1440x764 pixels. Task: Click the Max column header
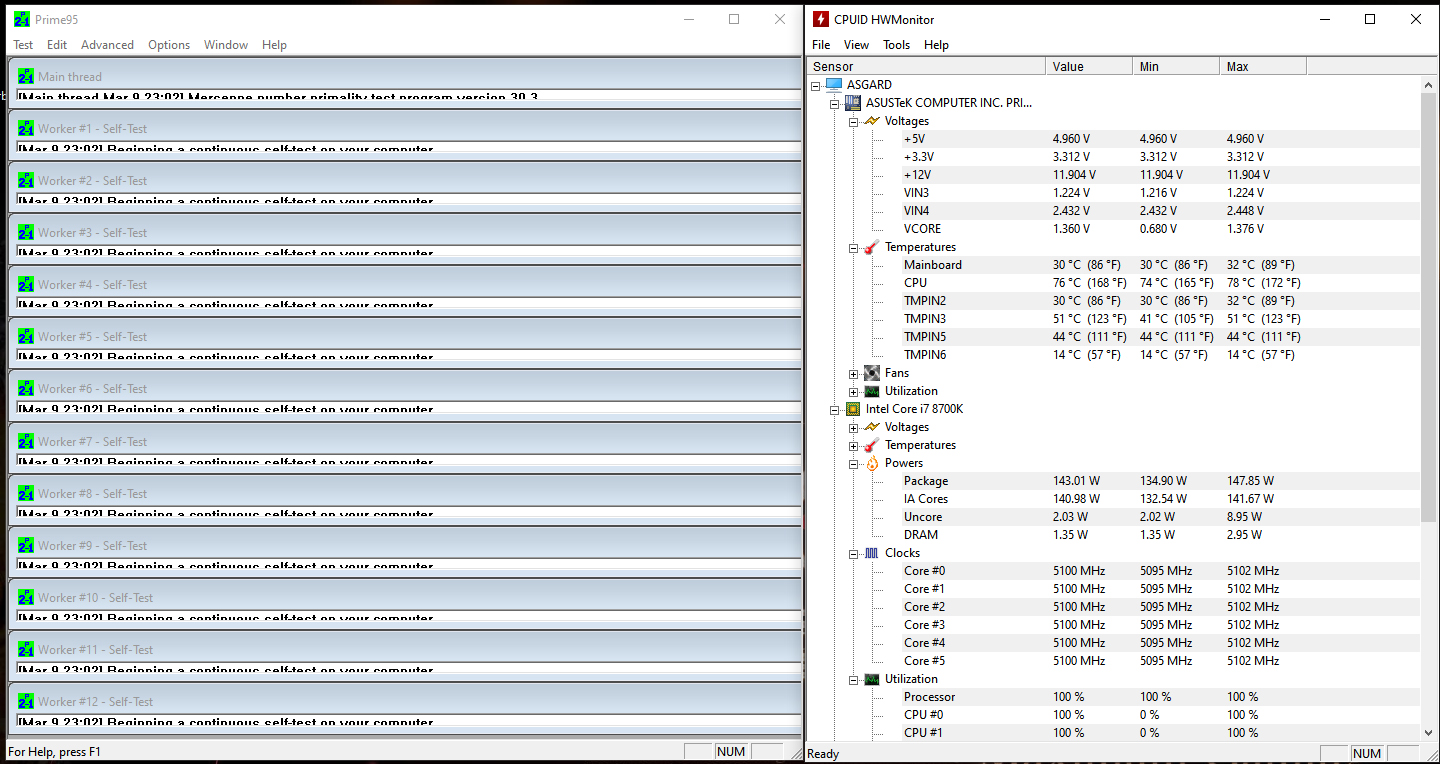[x=1263, y=67]
